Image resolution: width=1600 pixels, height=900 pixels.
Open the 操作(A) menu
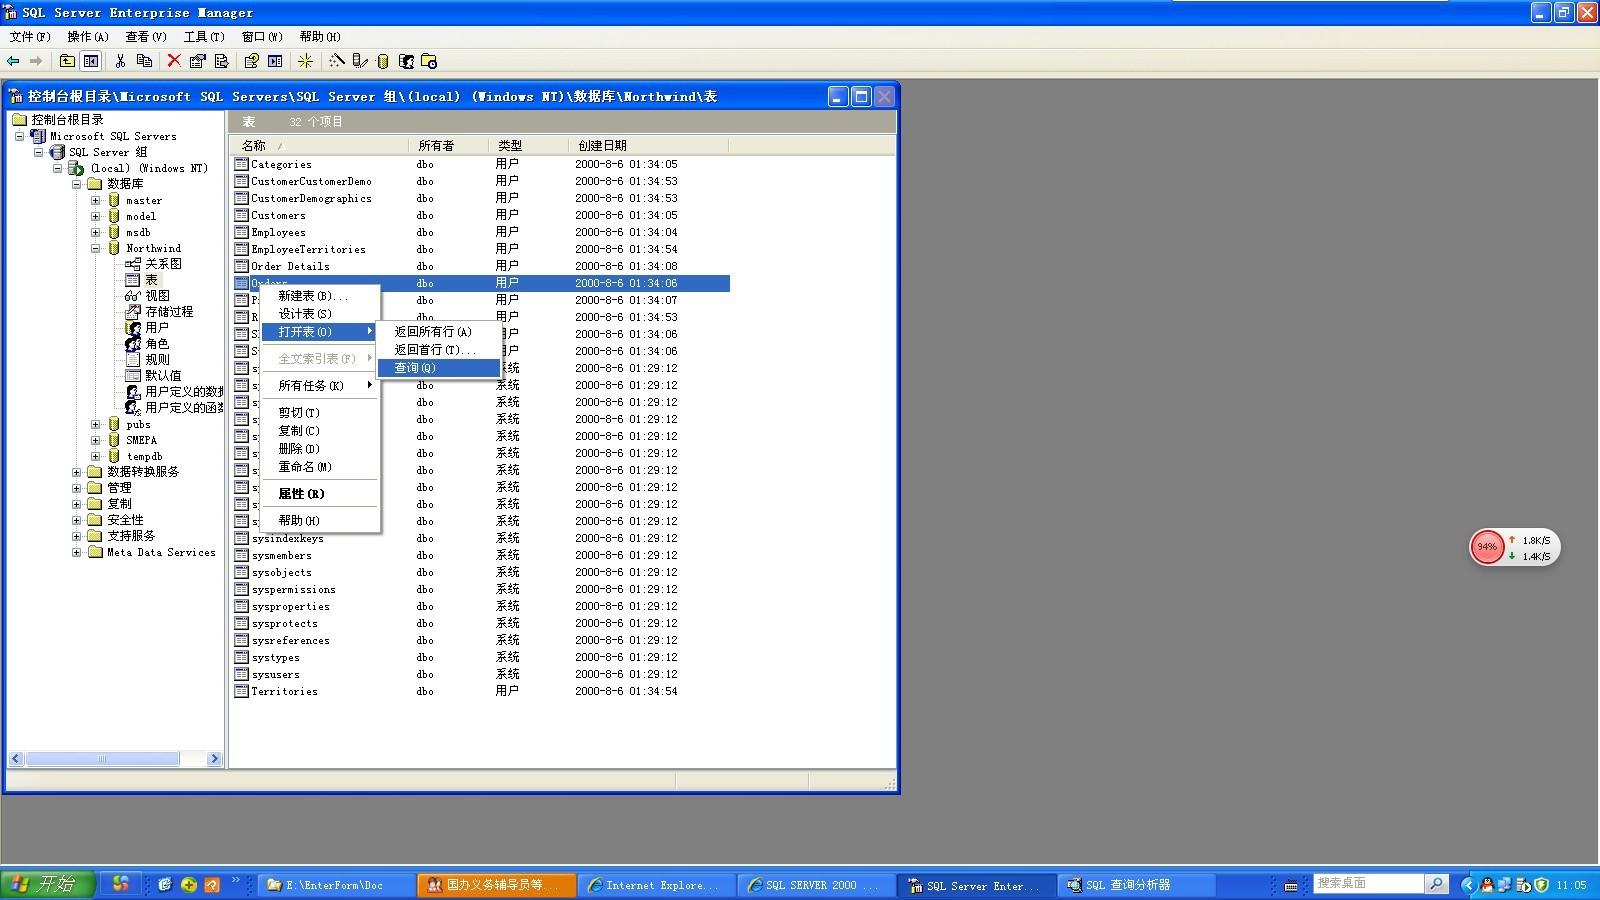tap(88, 37)
